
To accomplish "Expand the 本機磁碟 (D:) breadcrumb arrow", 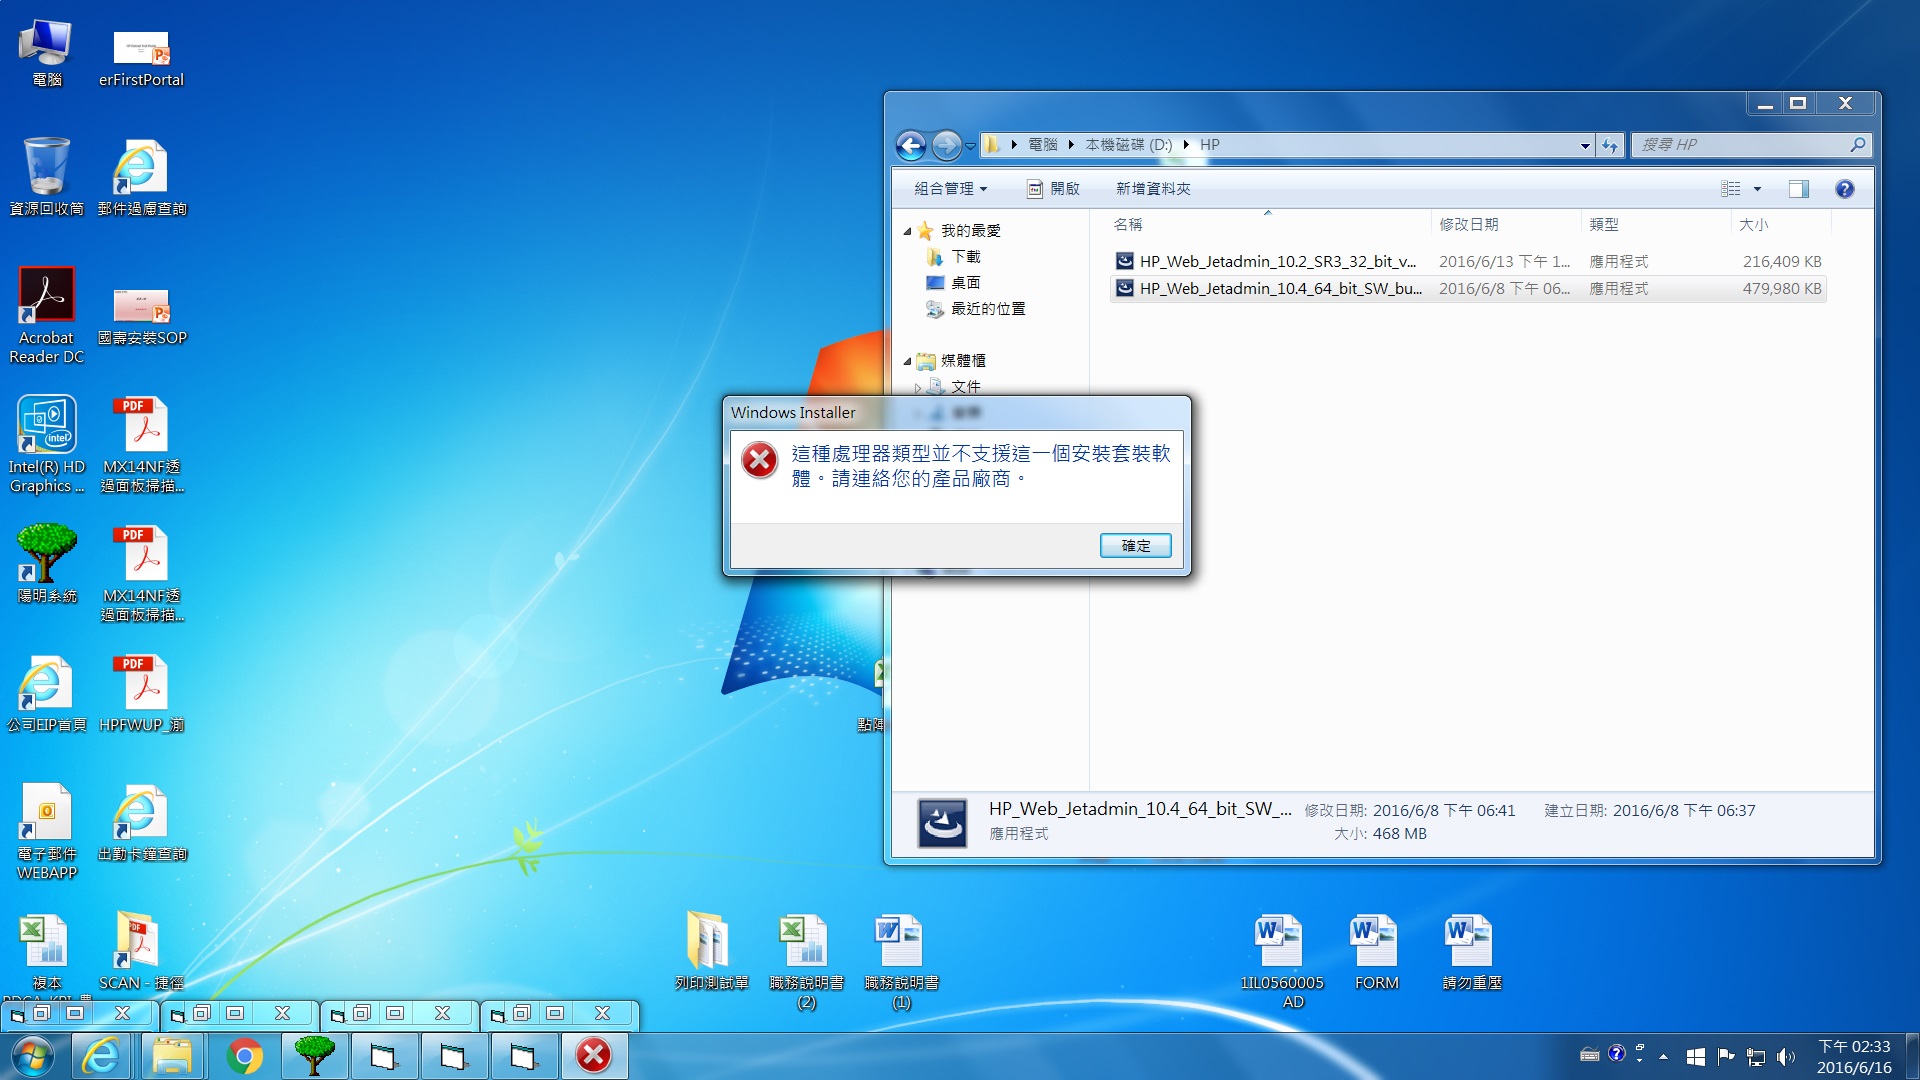I will 1186,145.
